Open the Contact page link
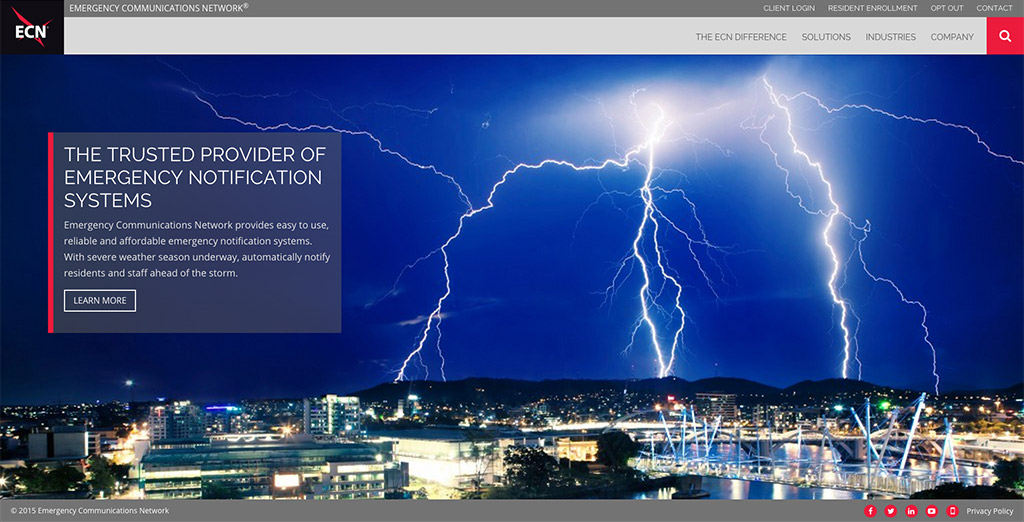 click(995, 8)
